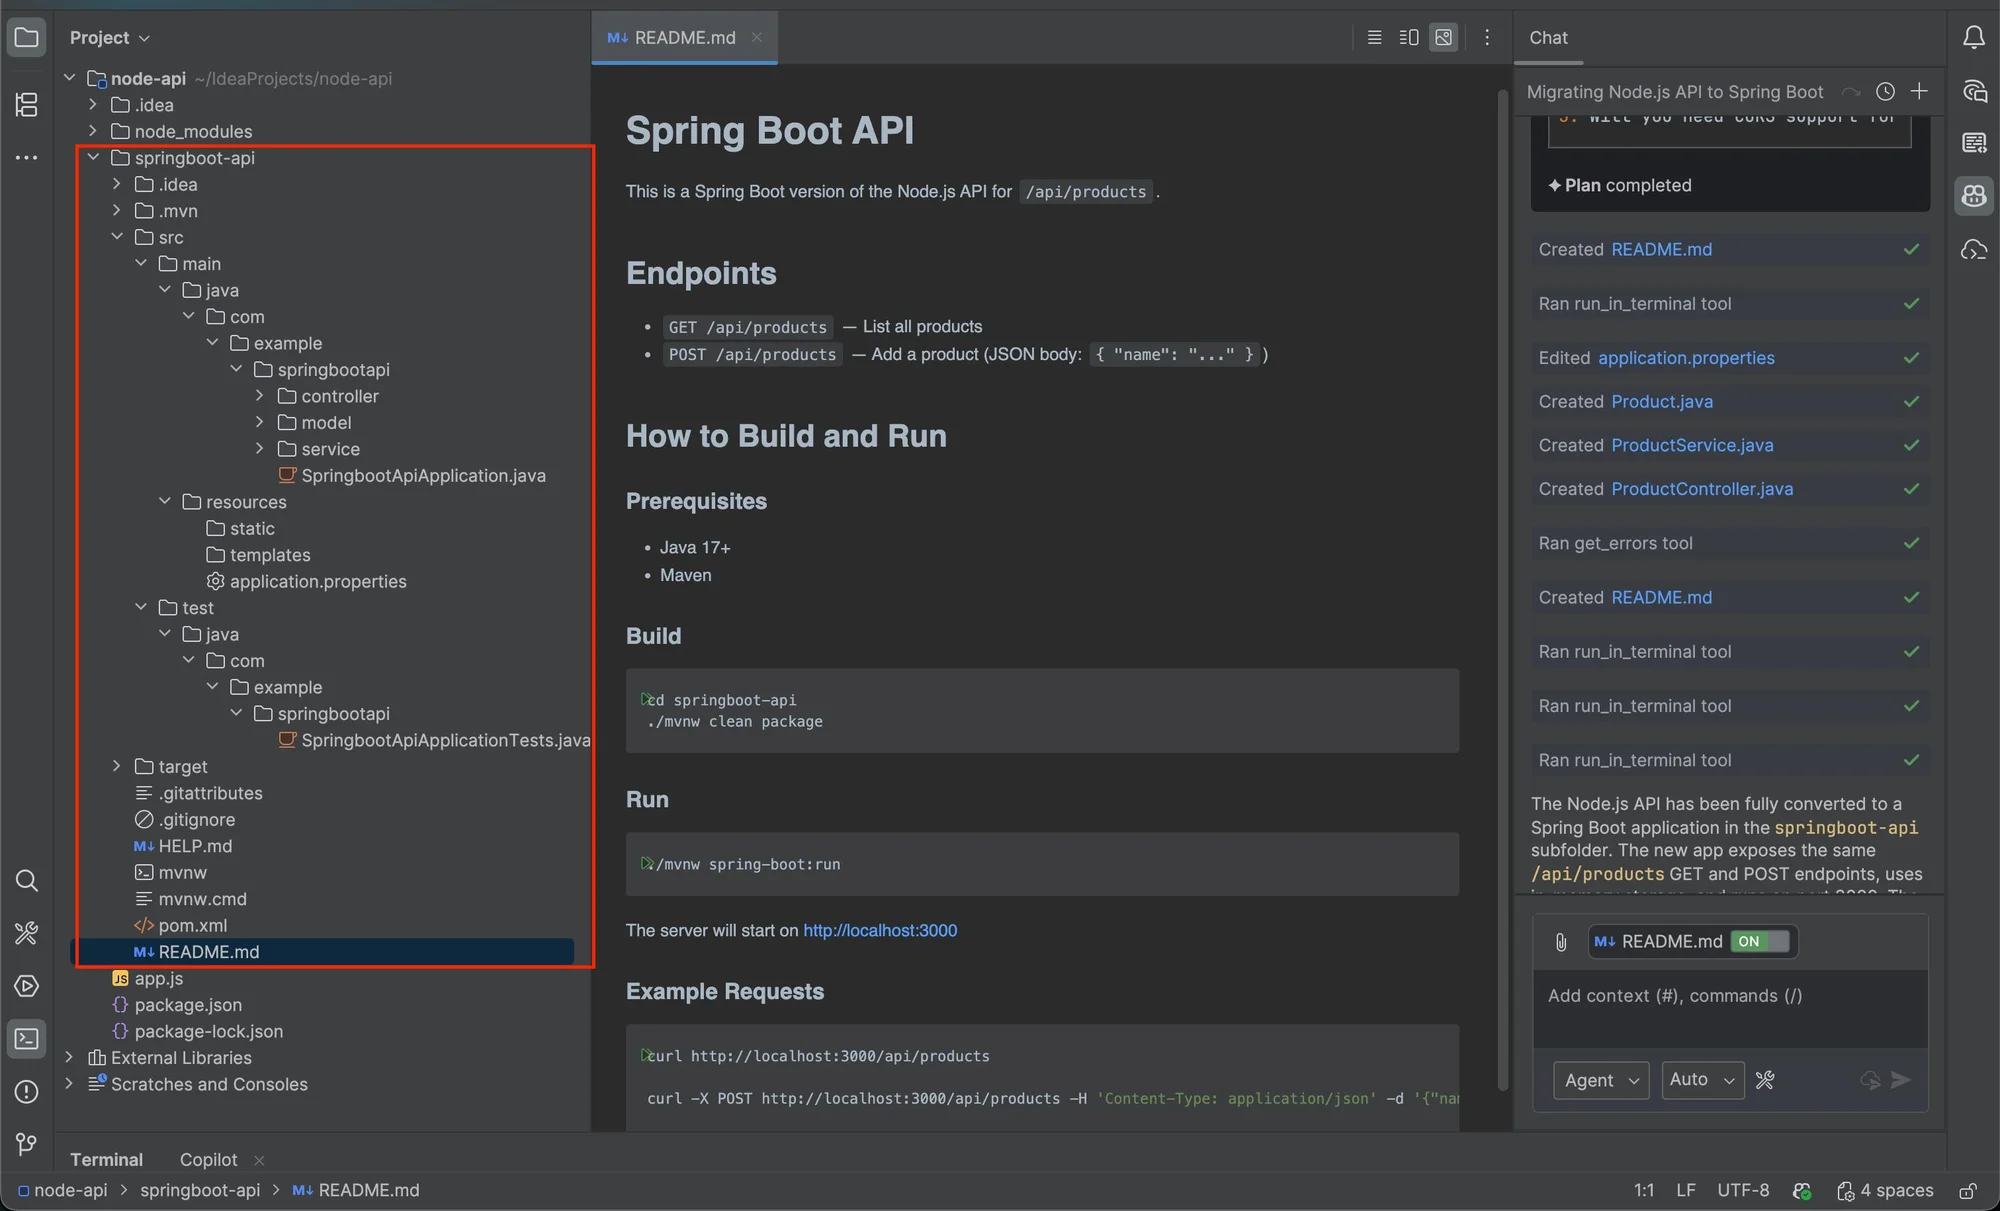Screen dimensions: 2000x1211
Task: Open the http://localhost:3000 link
Action: (x=880, y=930)
